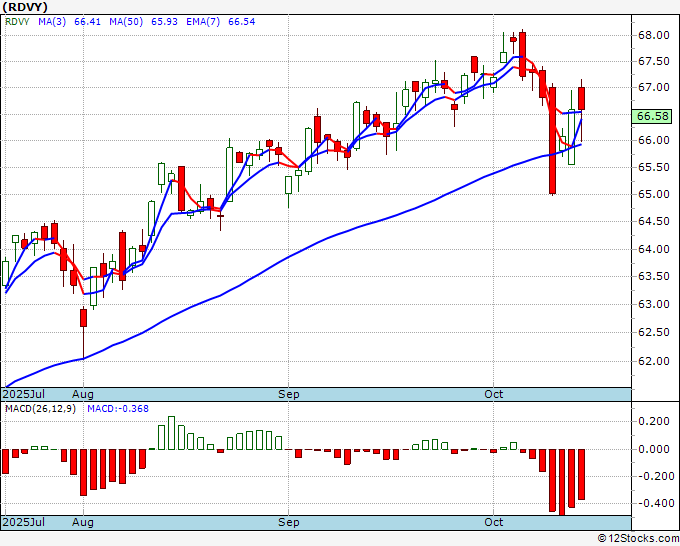Click 2025Jul on the MACD panel axis

point(24,522)
